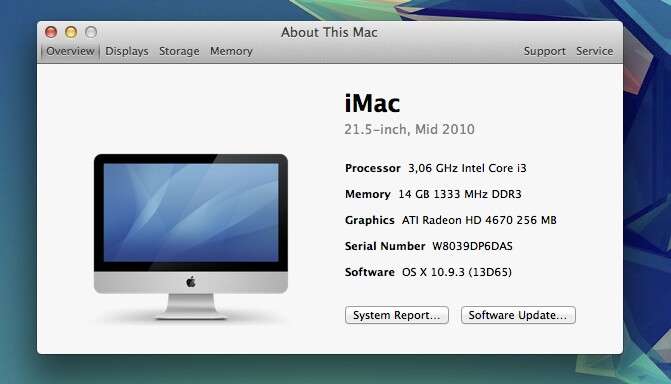
Task: Click the 'Software' label
Action: click(370, 272)
